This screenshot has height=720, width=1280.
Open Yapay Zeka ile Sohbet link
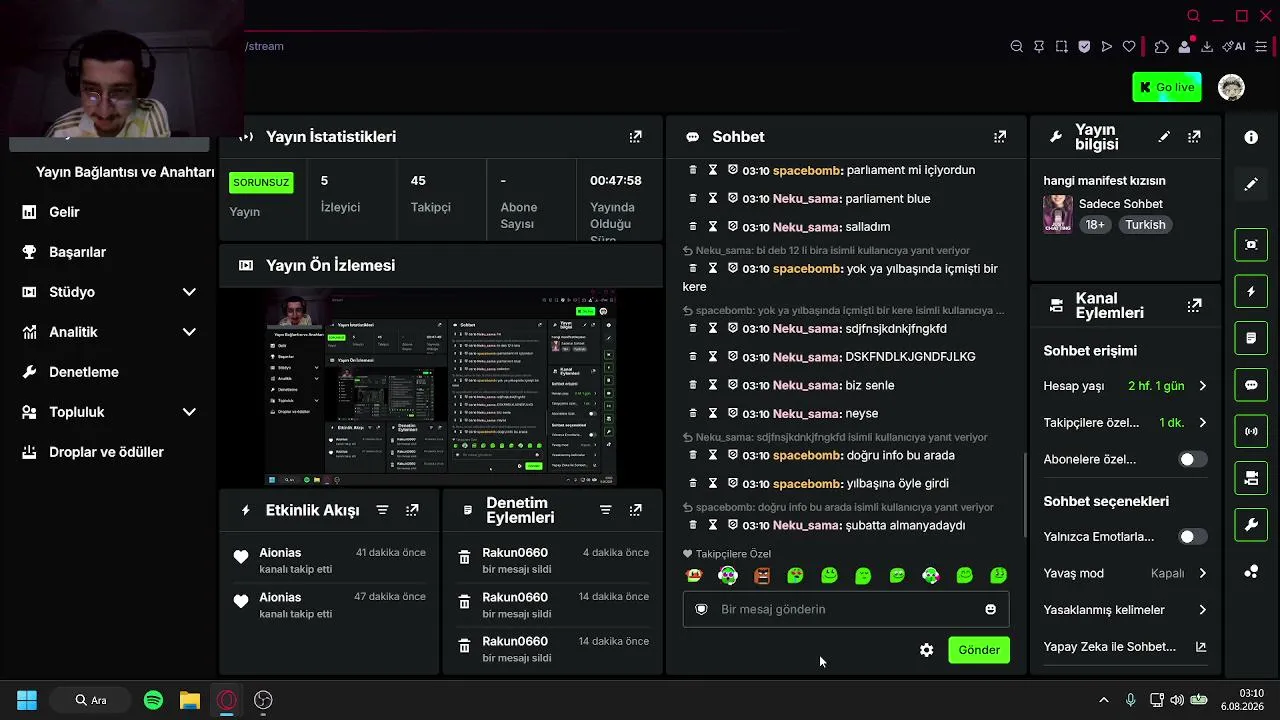click(1126, 647)
